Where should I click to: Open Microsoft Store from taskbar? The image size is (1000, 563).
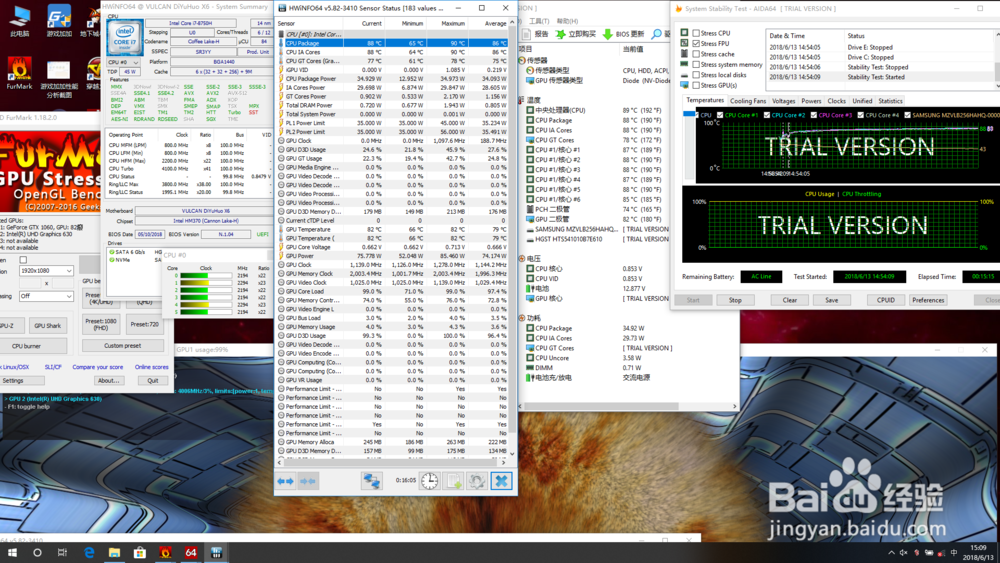coord(140,553)
